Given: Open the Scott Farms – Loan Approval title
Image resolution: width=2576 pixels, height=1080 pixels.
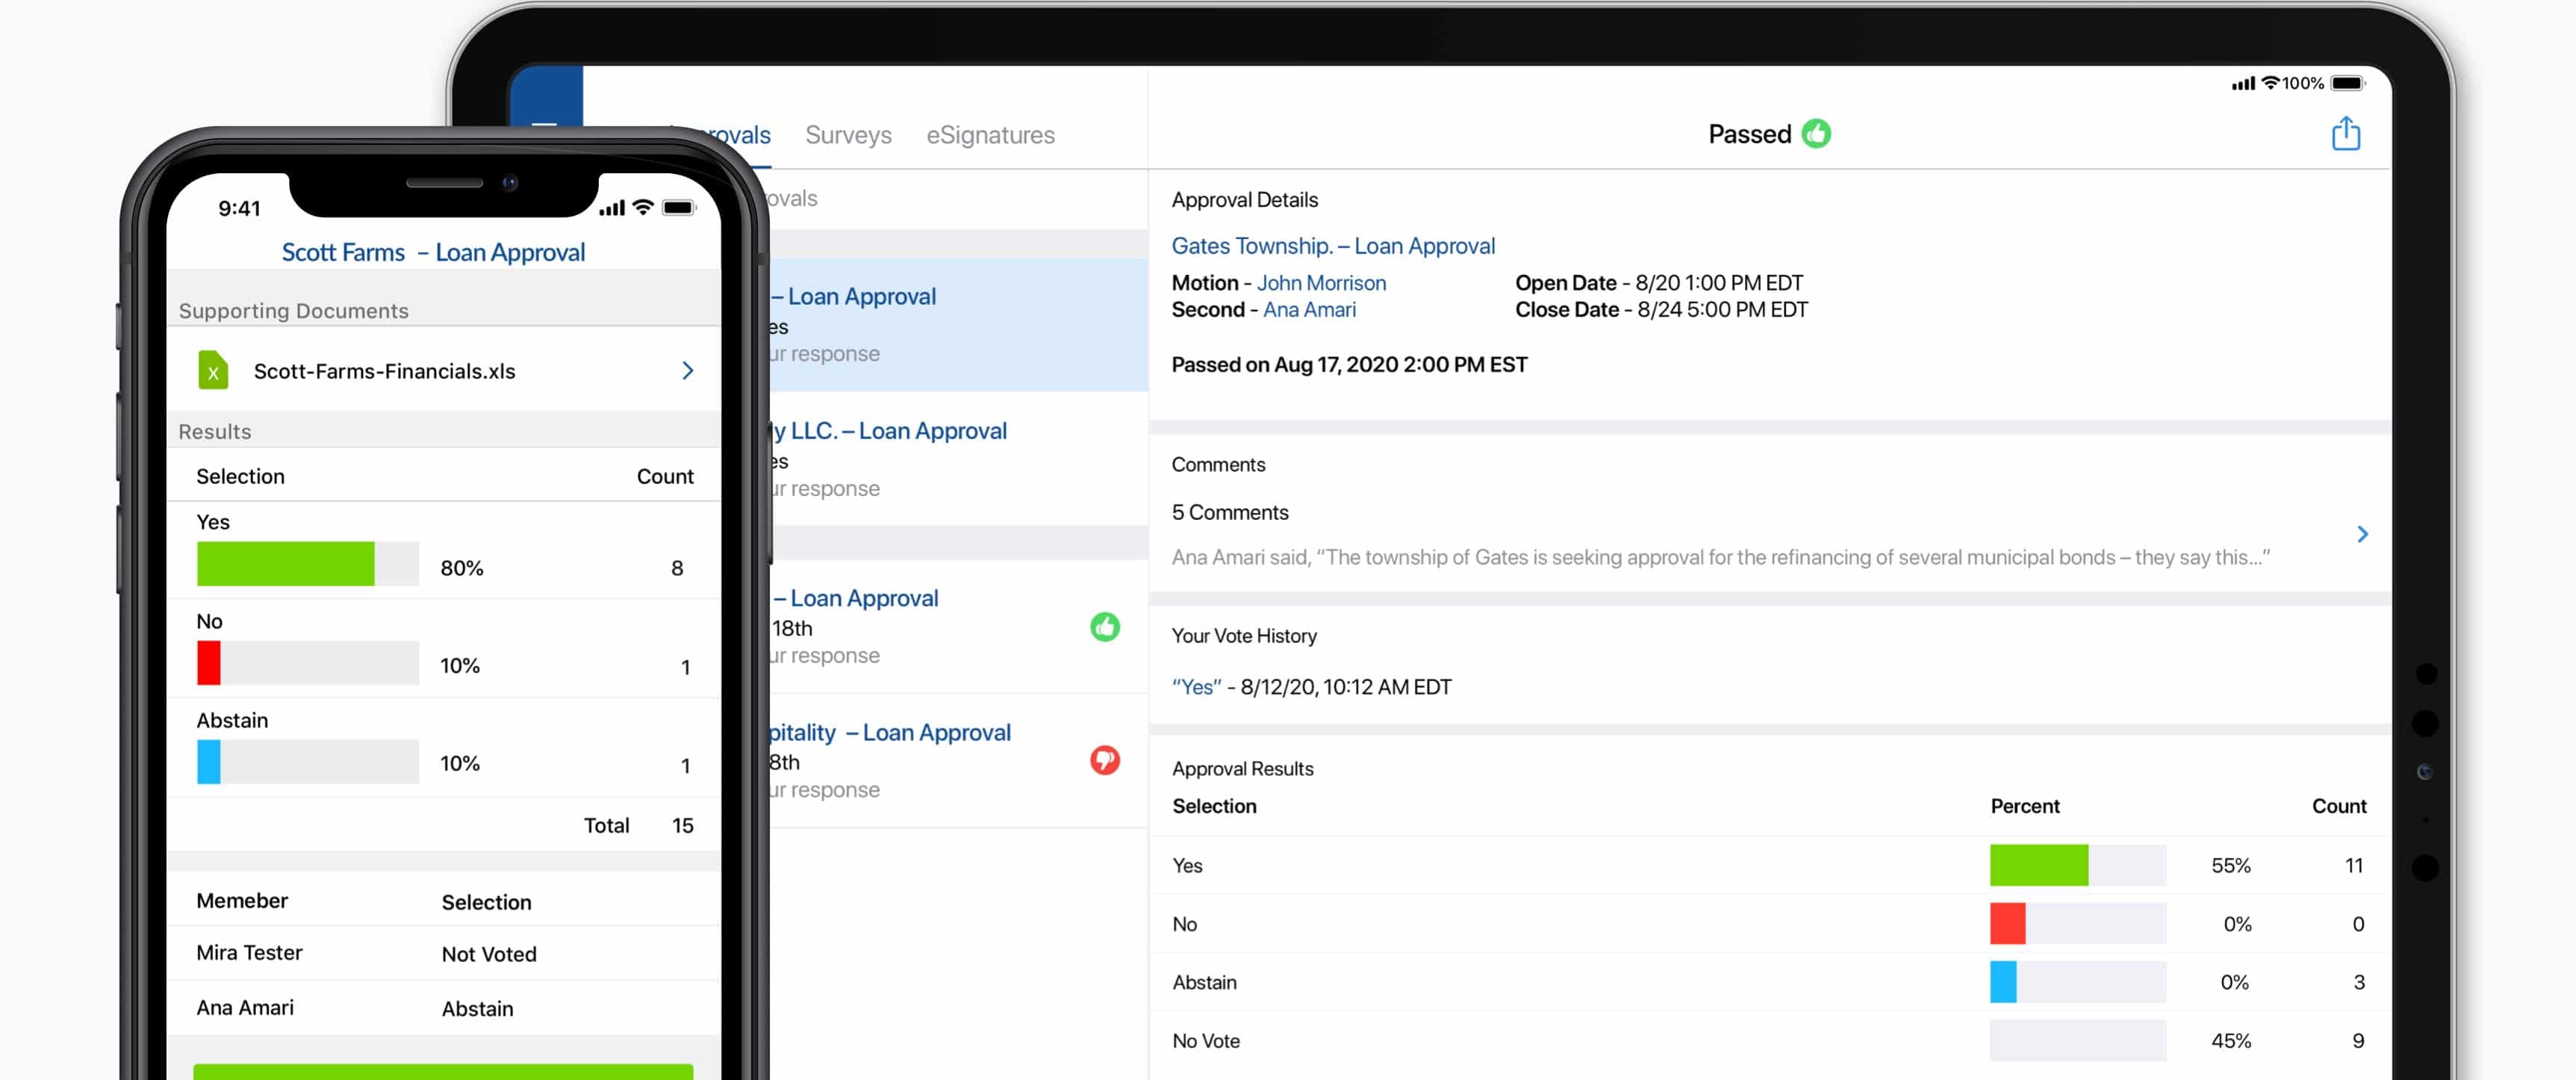Looking at the screenshot, I should (433, 252).
